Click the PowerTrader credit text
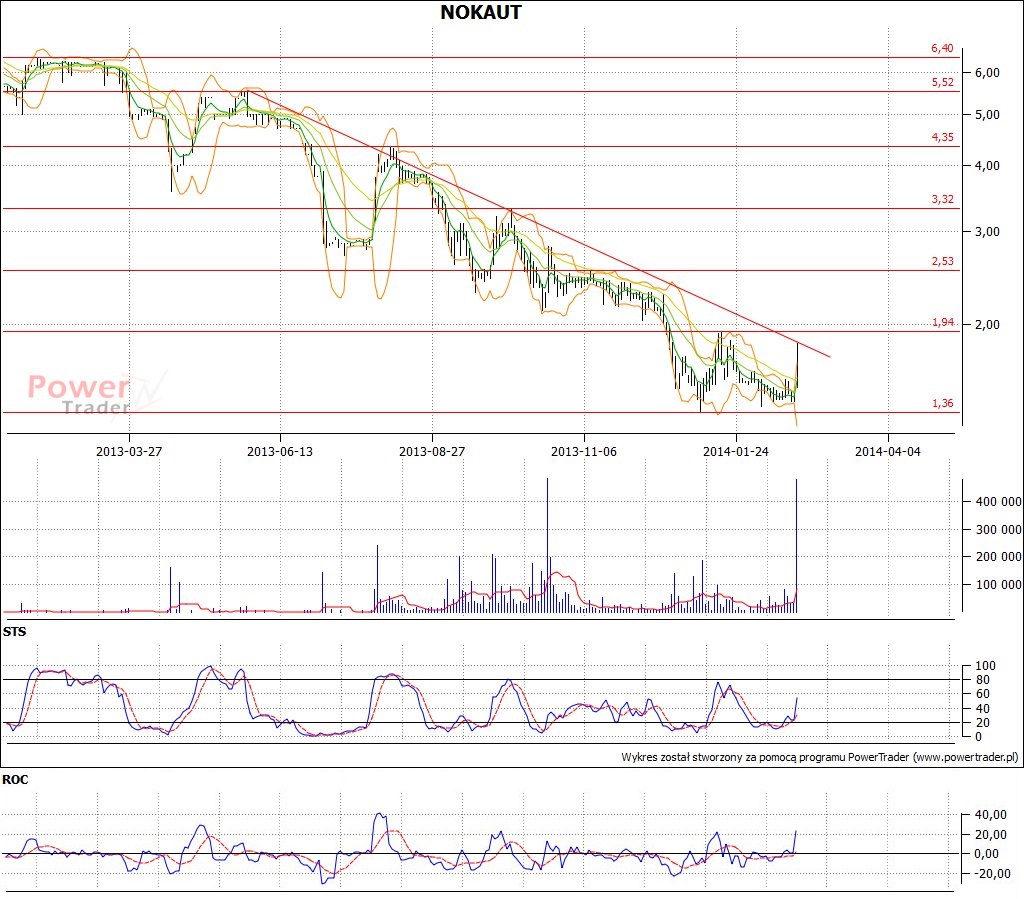This screenshot has width=1024, height=899. pyautogui.click(x=820, y=757)
